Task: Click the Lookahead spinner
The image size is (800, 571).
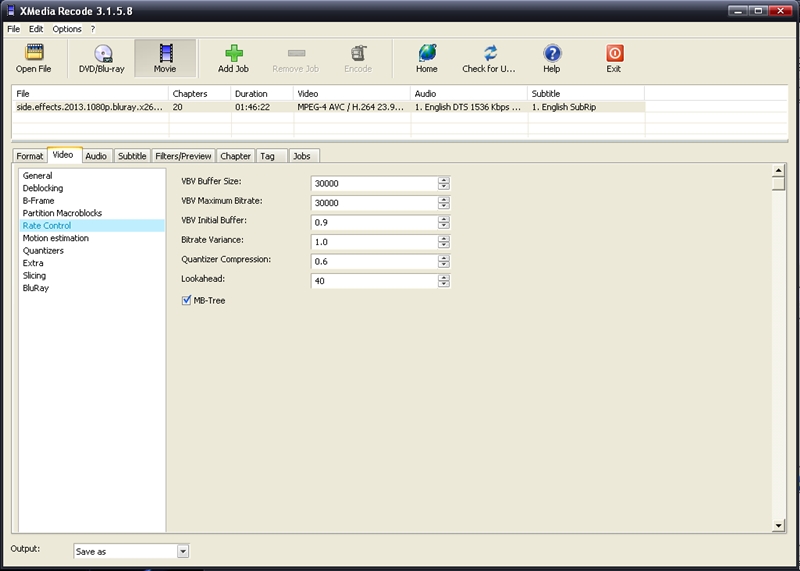Action: (x=444, y=281)
